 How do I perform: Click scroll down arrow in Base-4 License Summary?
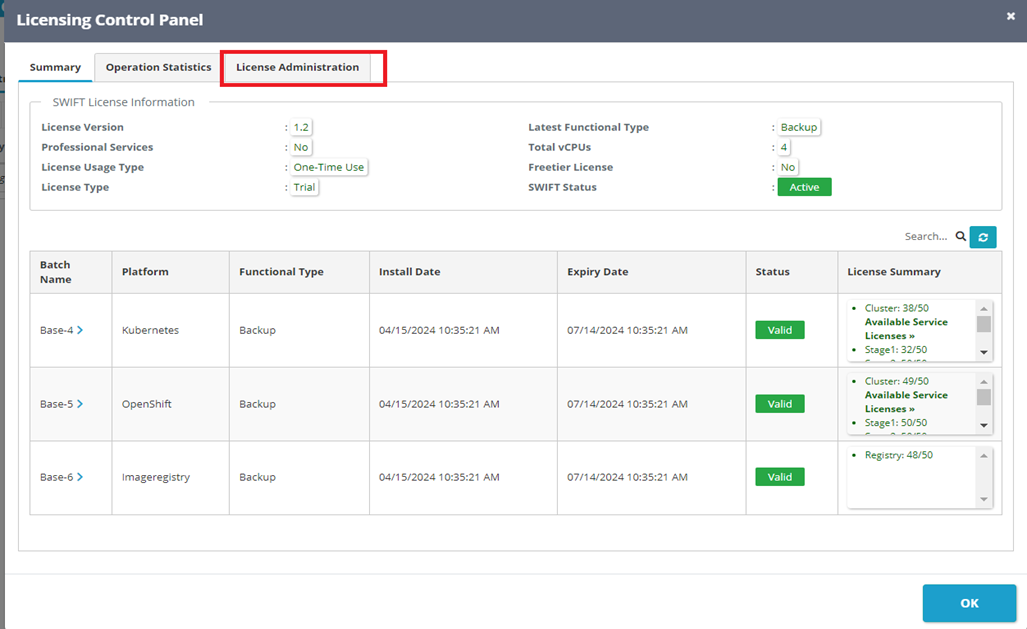pos(984,353)
